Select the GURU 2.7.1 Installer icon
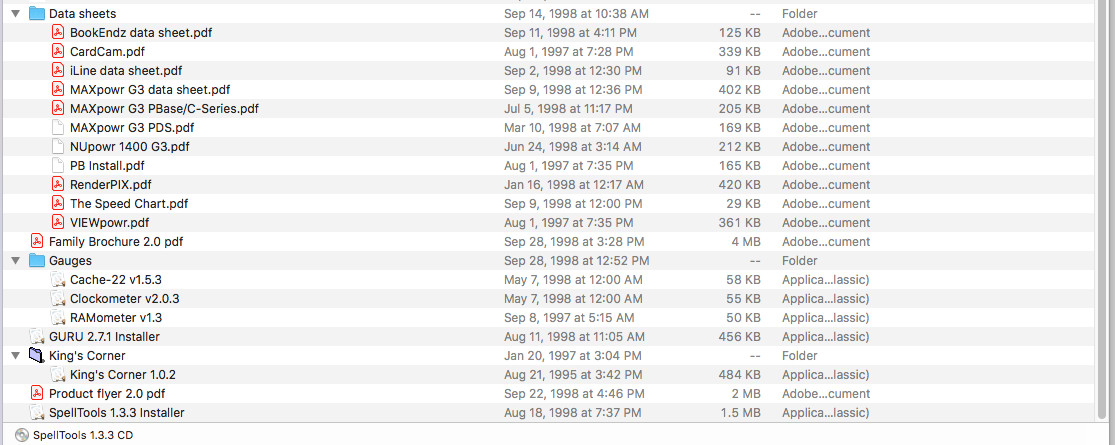The height and width of the screenshot is (445, 1115). [37, 336]
